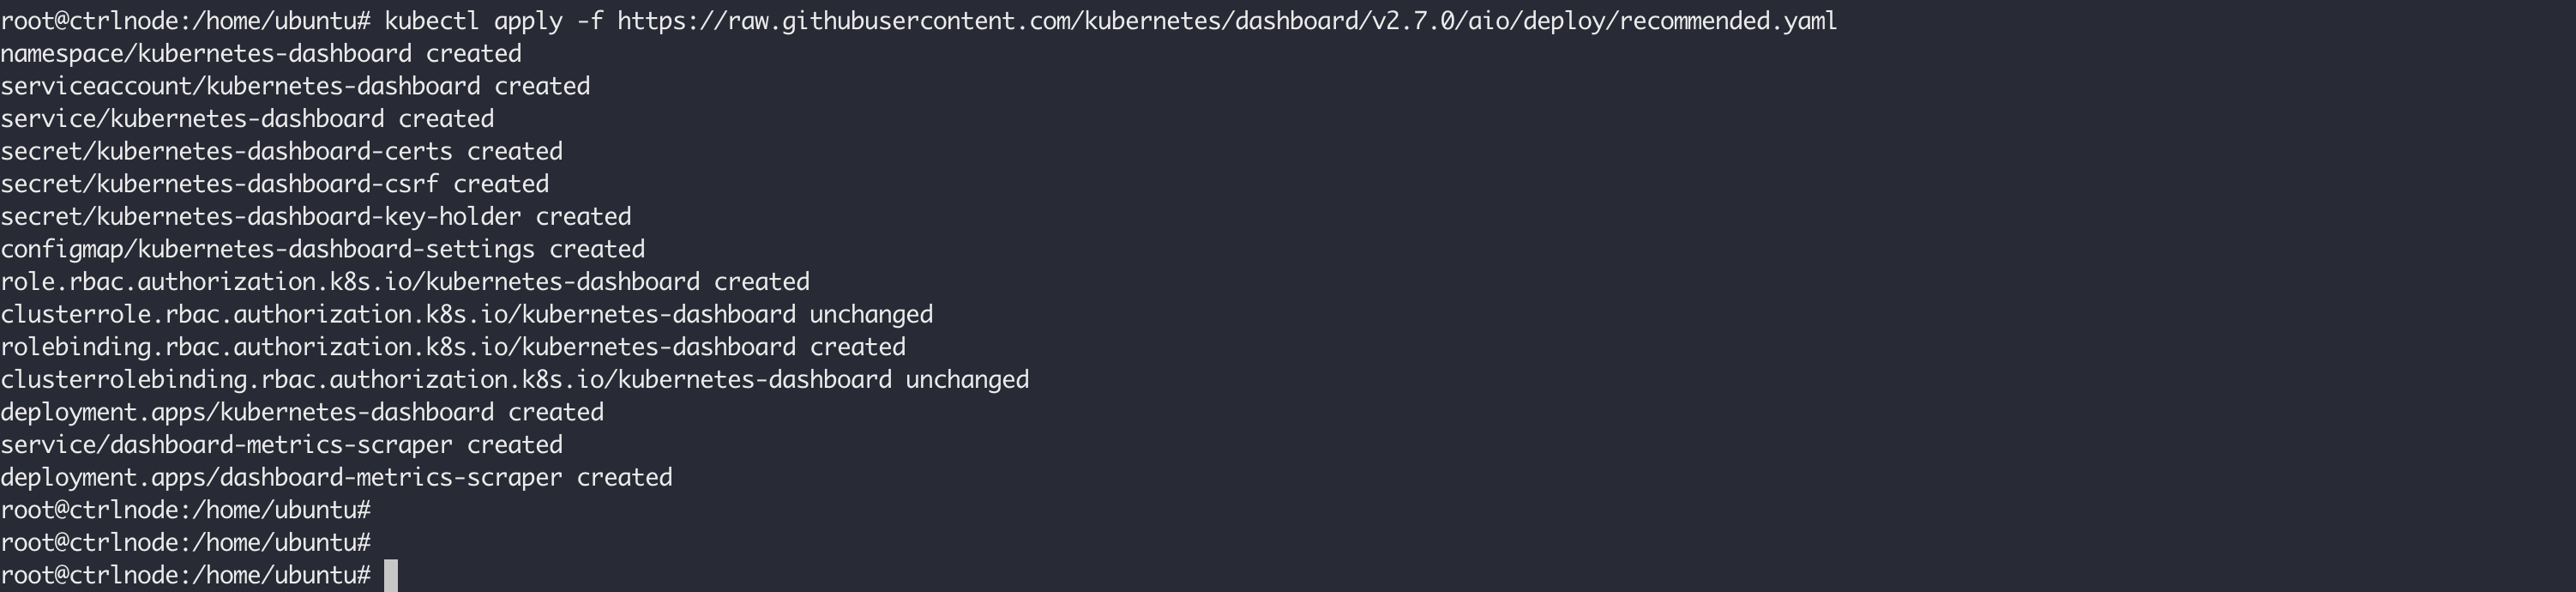This screenshot has height=592, width=2576.
Task: Click the secret/kubernetes-dashboard-key-holder line
Action: (x=315, y=217)
